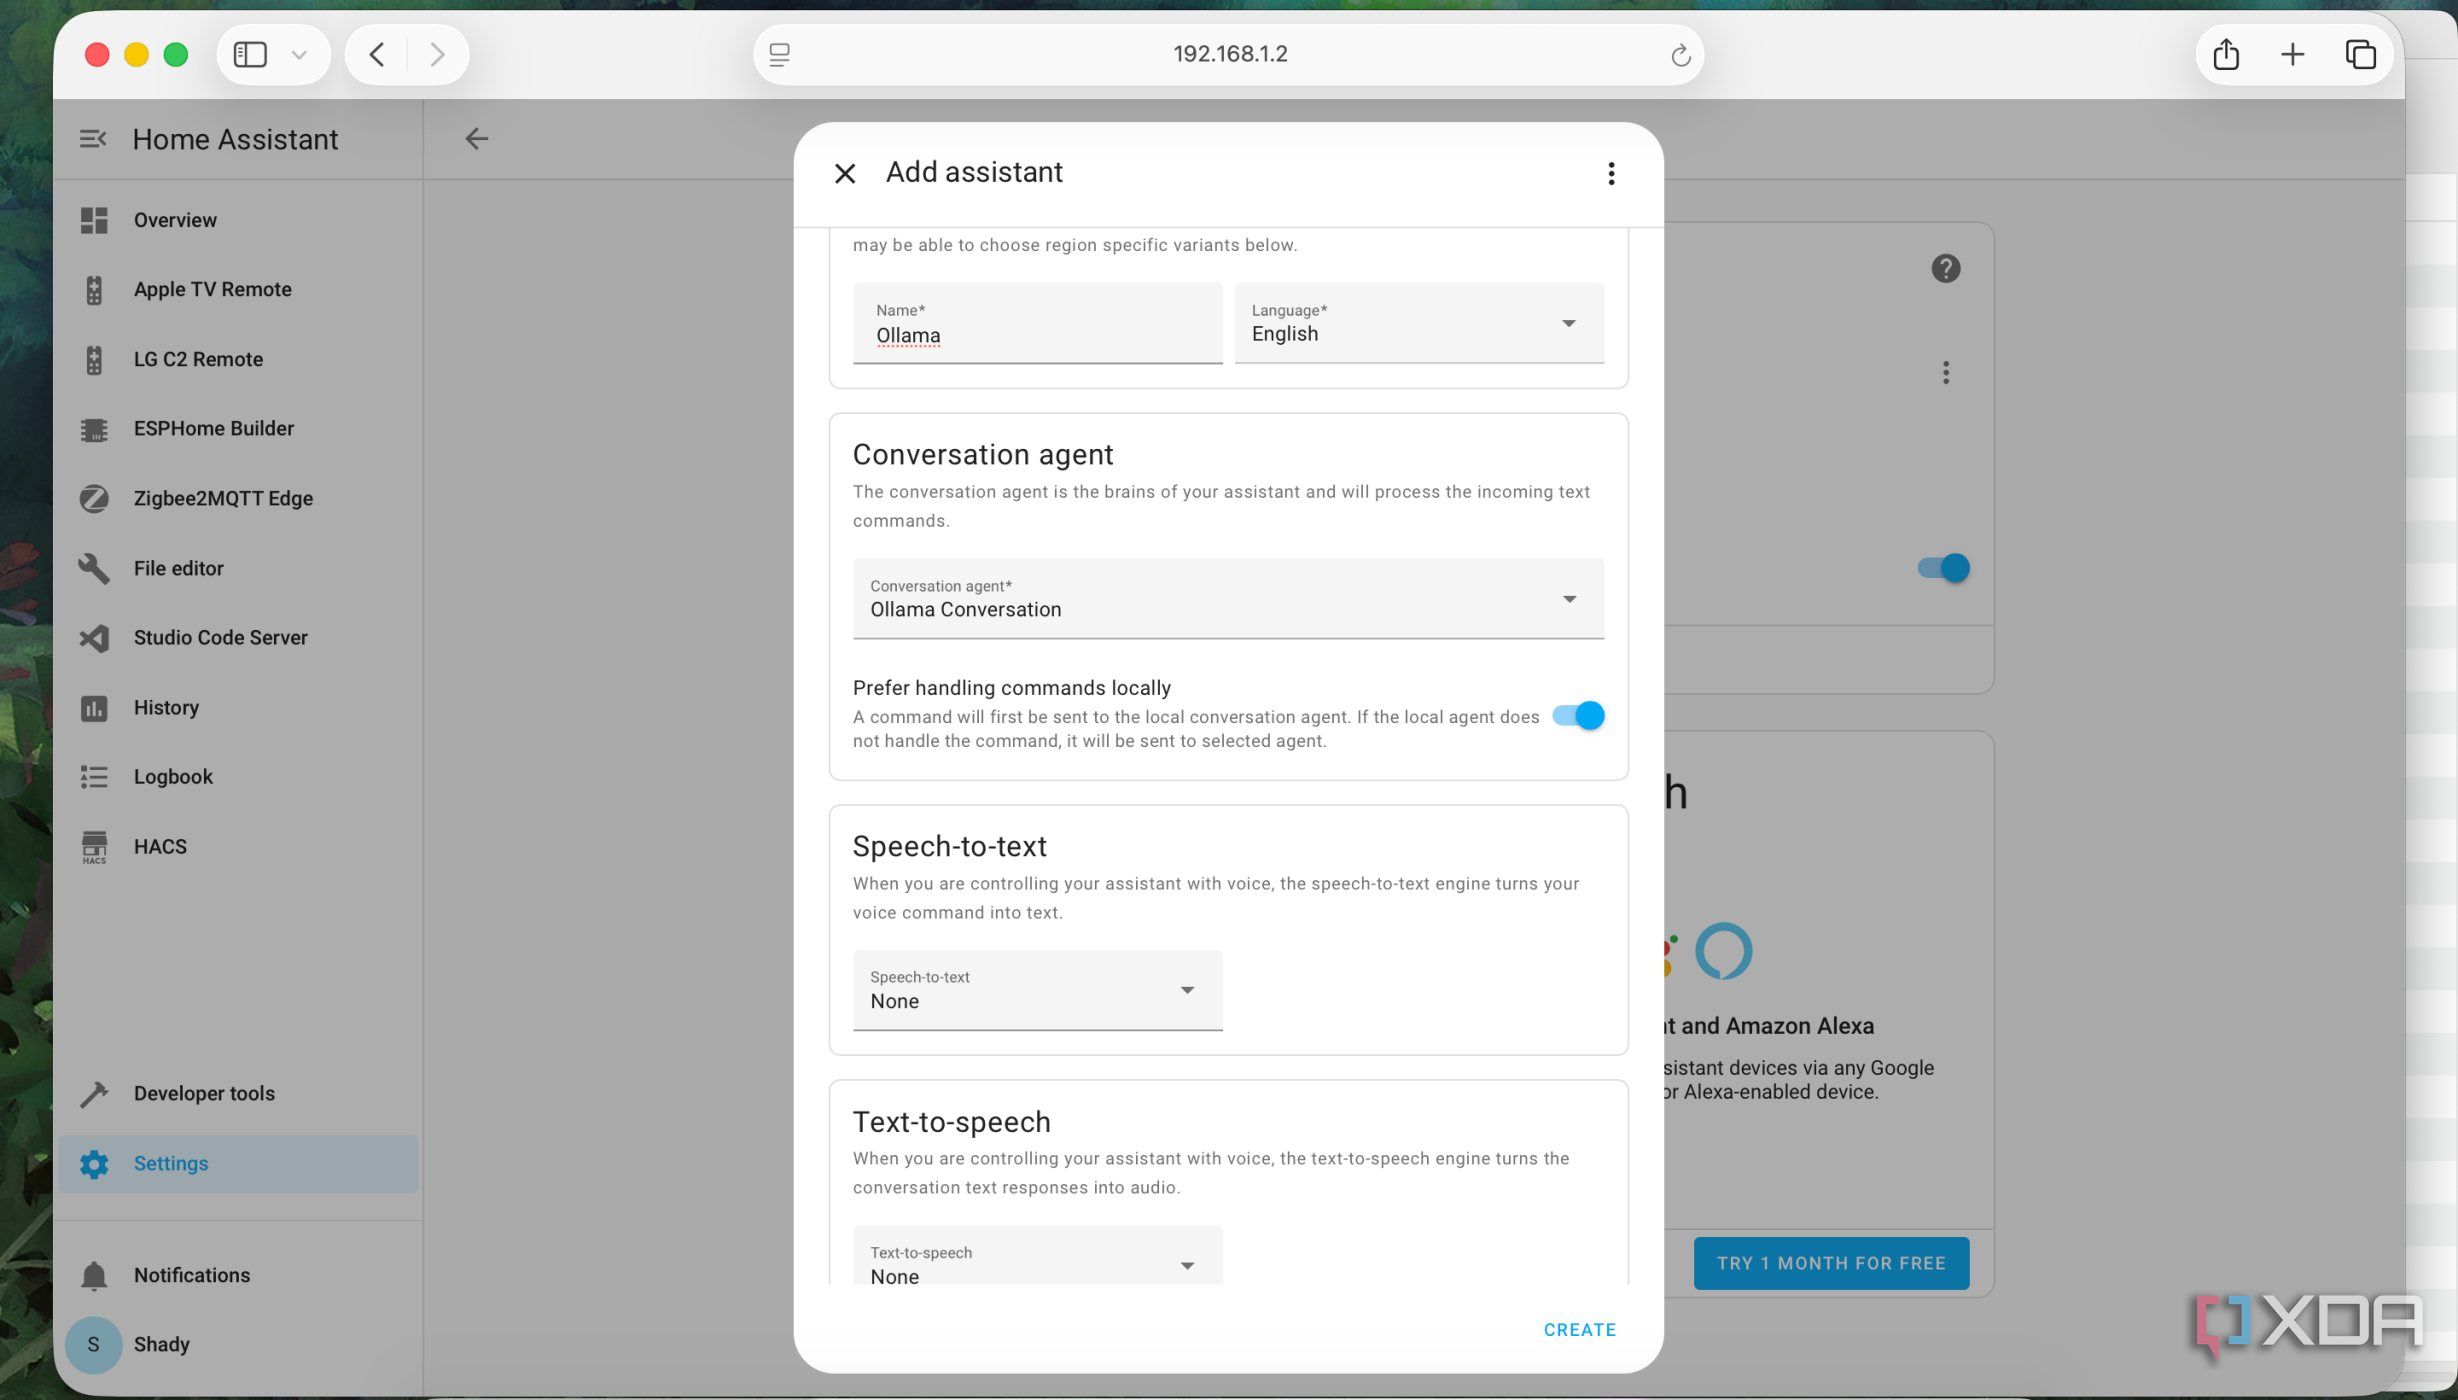
Task: Open Developer tools hammer icon
Action: coord(94,1094)
